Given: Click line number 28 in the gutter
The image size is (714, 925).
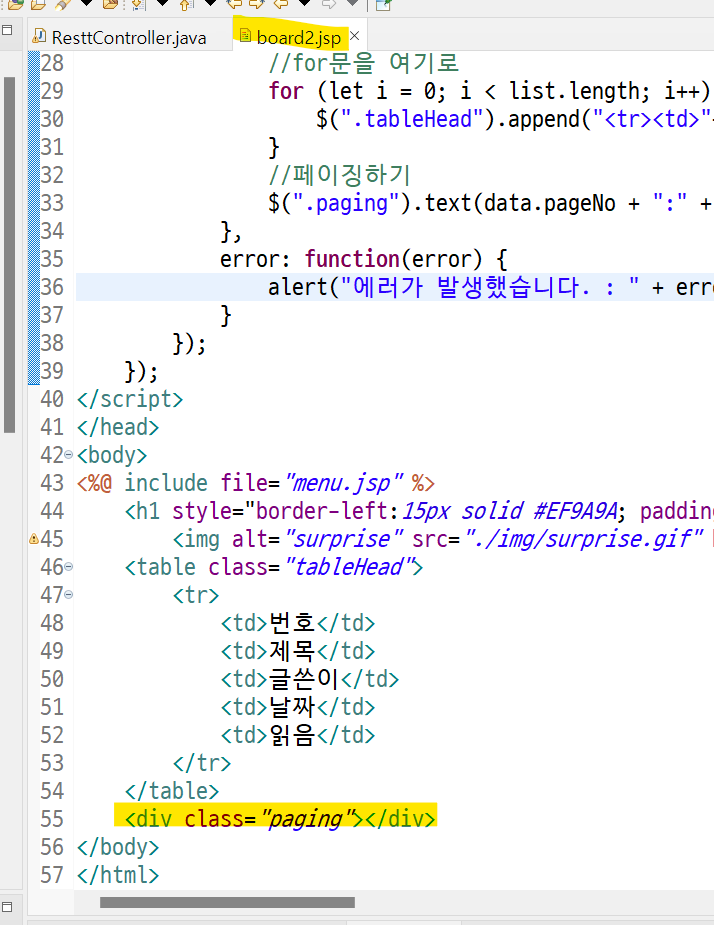Looking at the screenshot, I should point(52,63).
